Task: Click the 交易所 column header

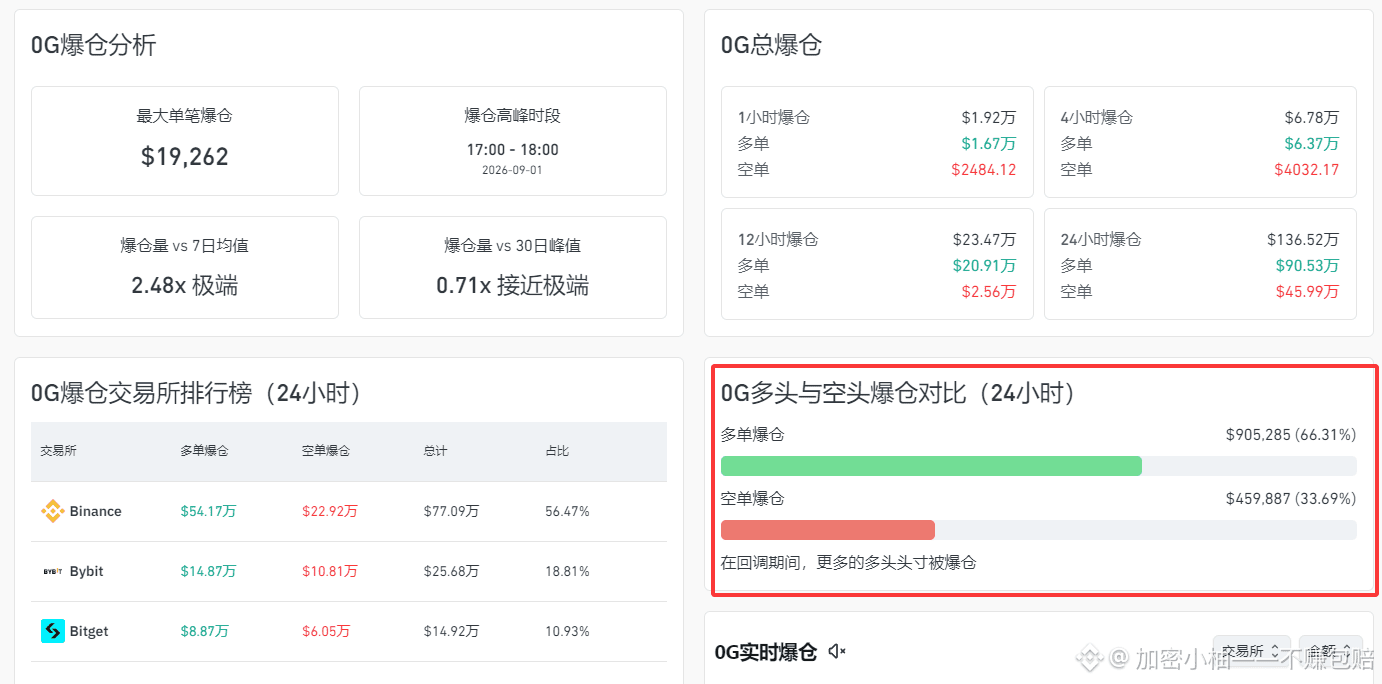Action: (x=58, y=451)
